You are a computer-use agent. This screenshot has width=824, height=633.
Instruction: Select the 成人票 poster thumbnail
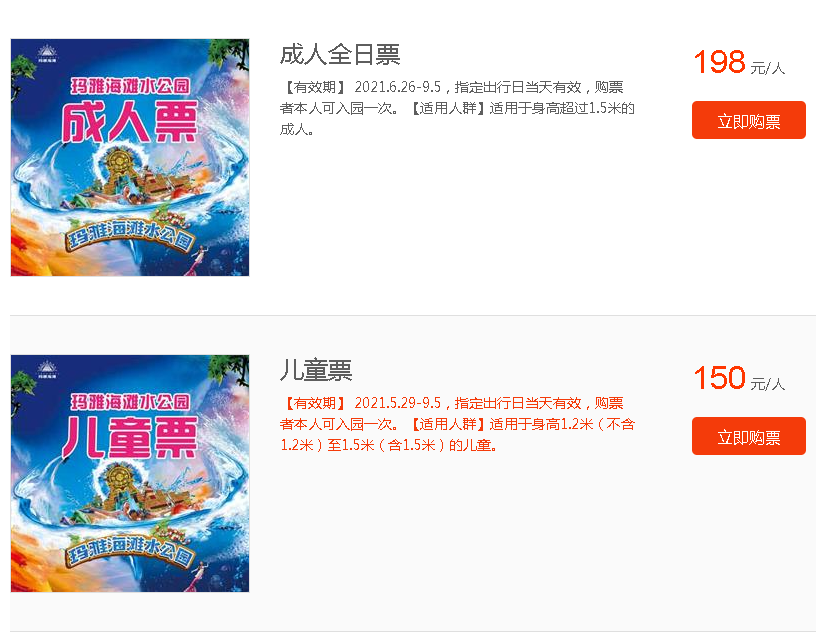[130, 157]
